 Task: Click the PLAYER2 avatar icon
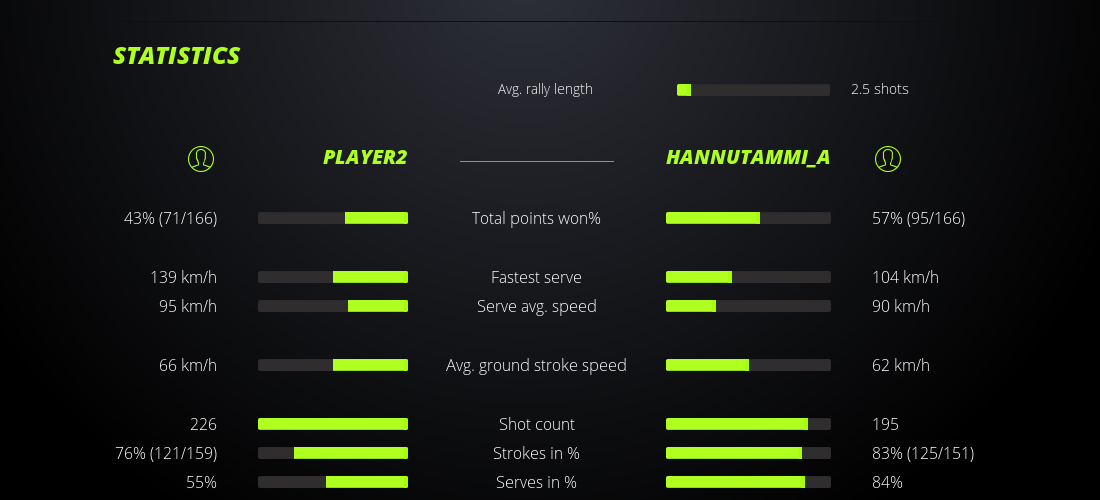point(201,158)
